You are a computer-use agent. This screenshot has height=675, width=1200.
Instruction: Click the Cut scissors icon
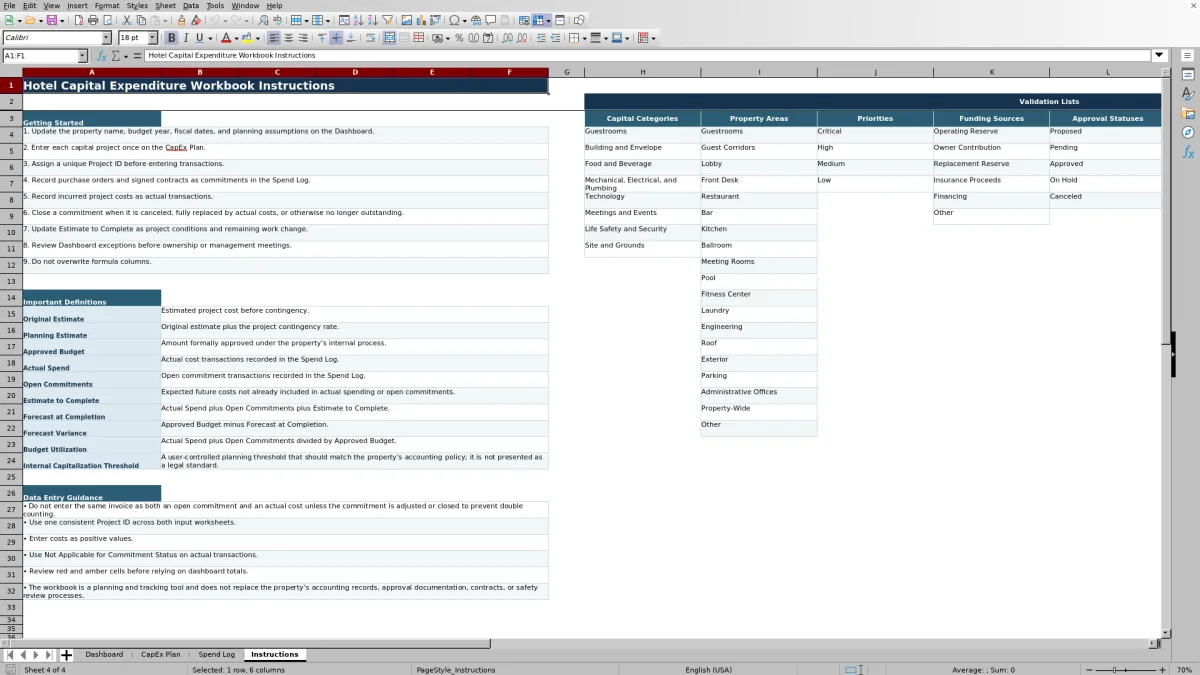pos(127,20)
